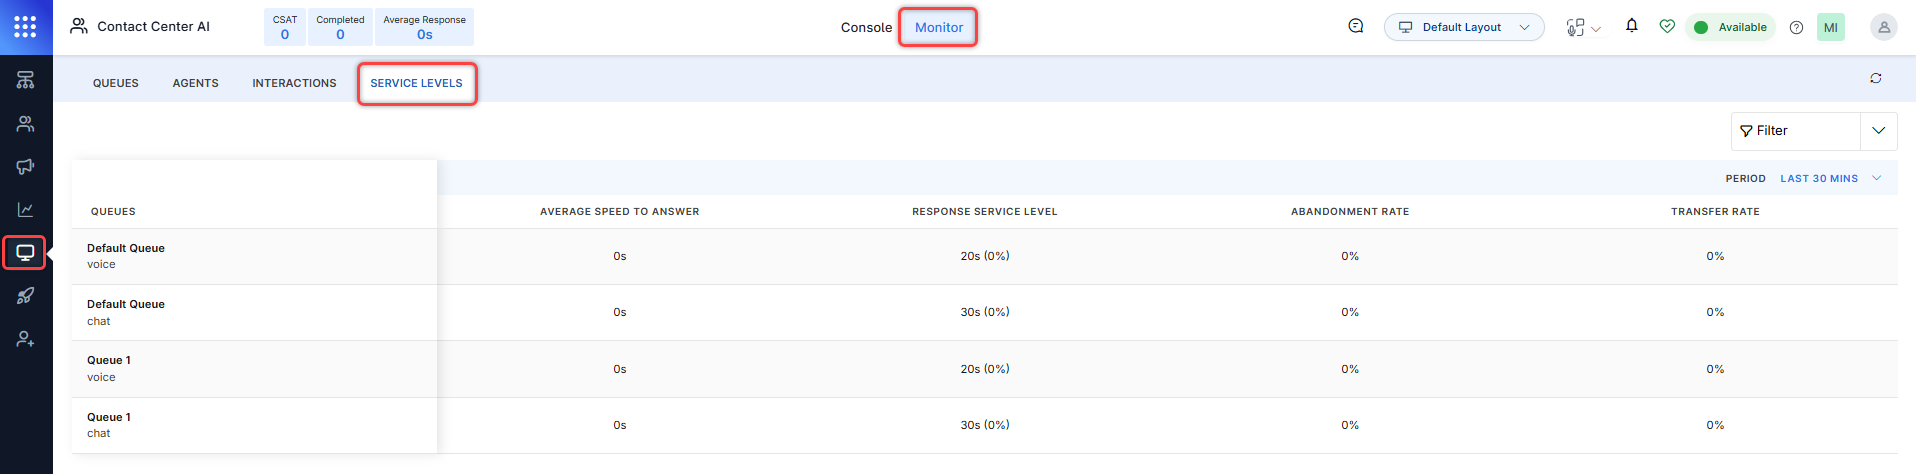1916x474 pixels.
Task: Open the analytics chart icon in sidebar
Action: point(25,210)
